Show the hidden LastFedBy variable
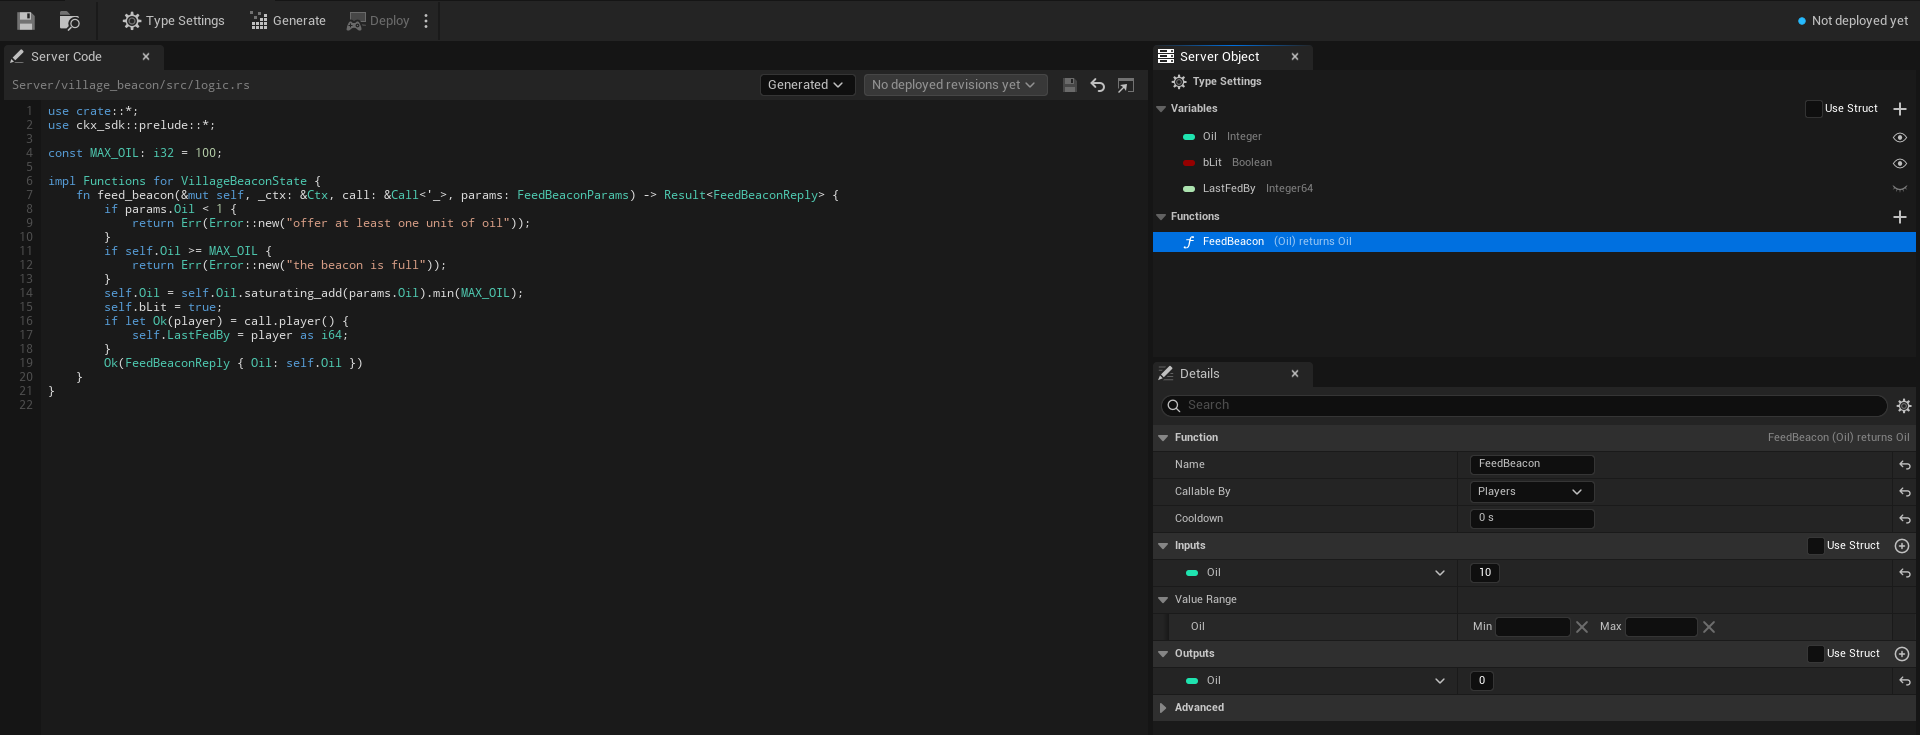1920x735 pixels. 1900,189
